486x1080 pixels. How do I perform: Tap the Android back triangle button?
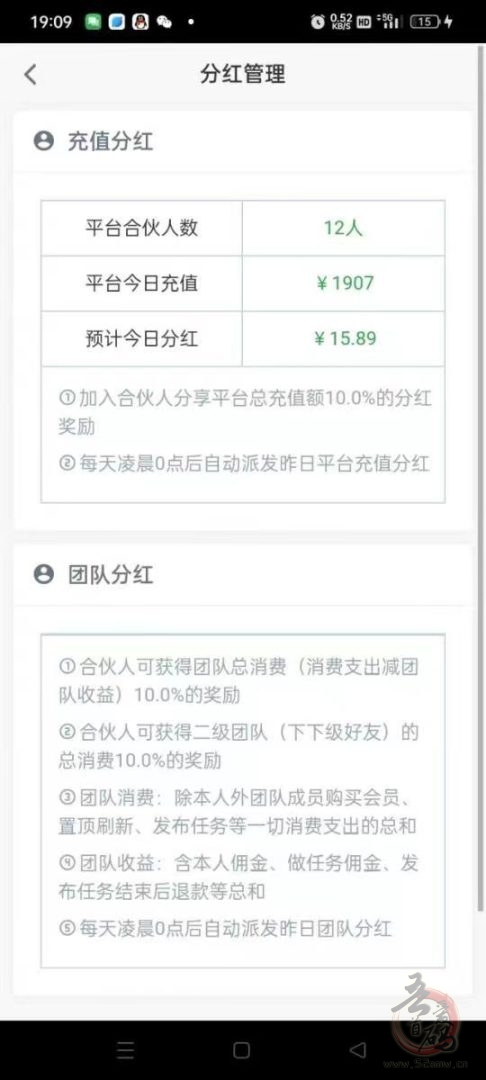357,1050
